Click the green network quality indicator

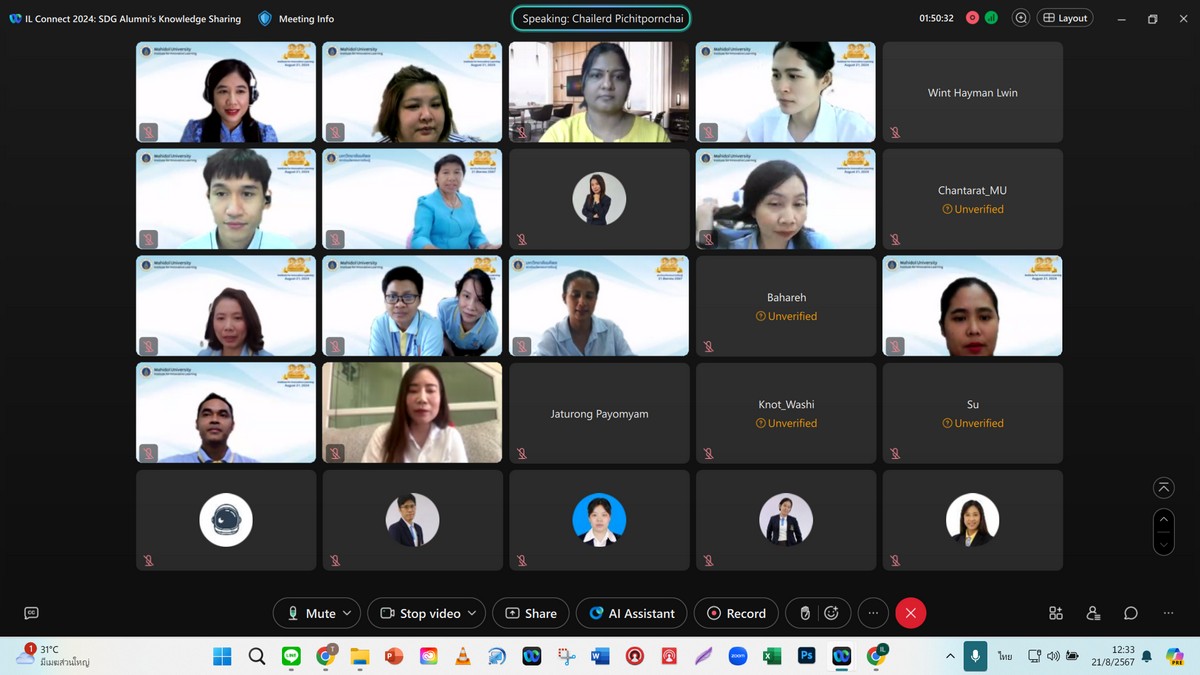click(991, 18)
